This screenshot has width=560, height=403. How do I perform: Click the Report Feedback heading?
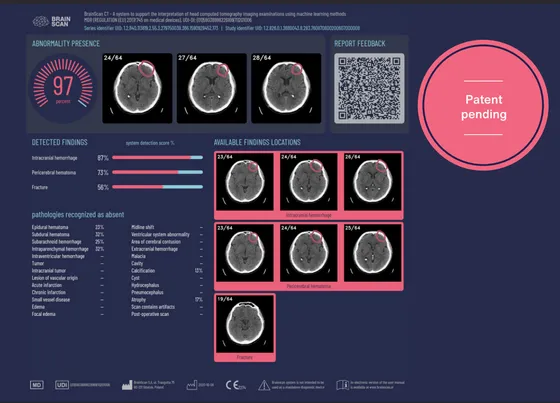tap(360, 44)
